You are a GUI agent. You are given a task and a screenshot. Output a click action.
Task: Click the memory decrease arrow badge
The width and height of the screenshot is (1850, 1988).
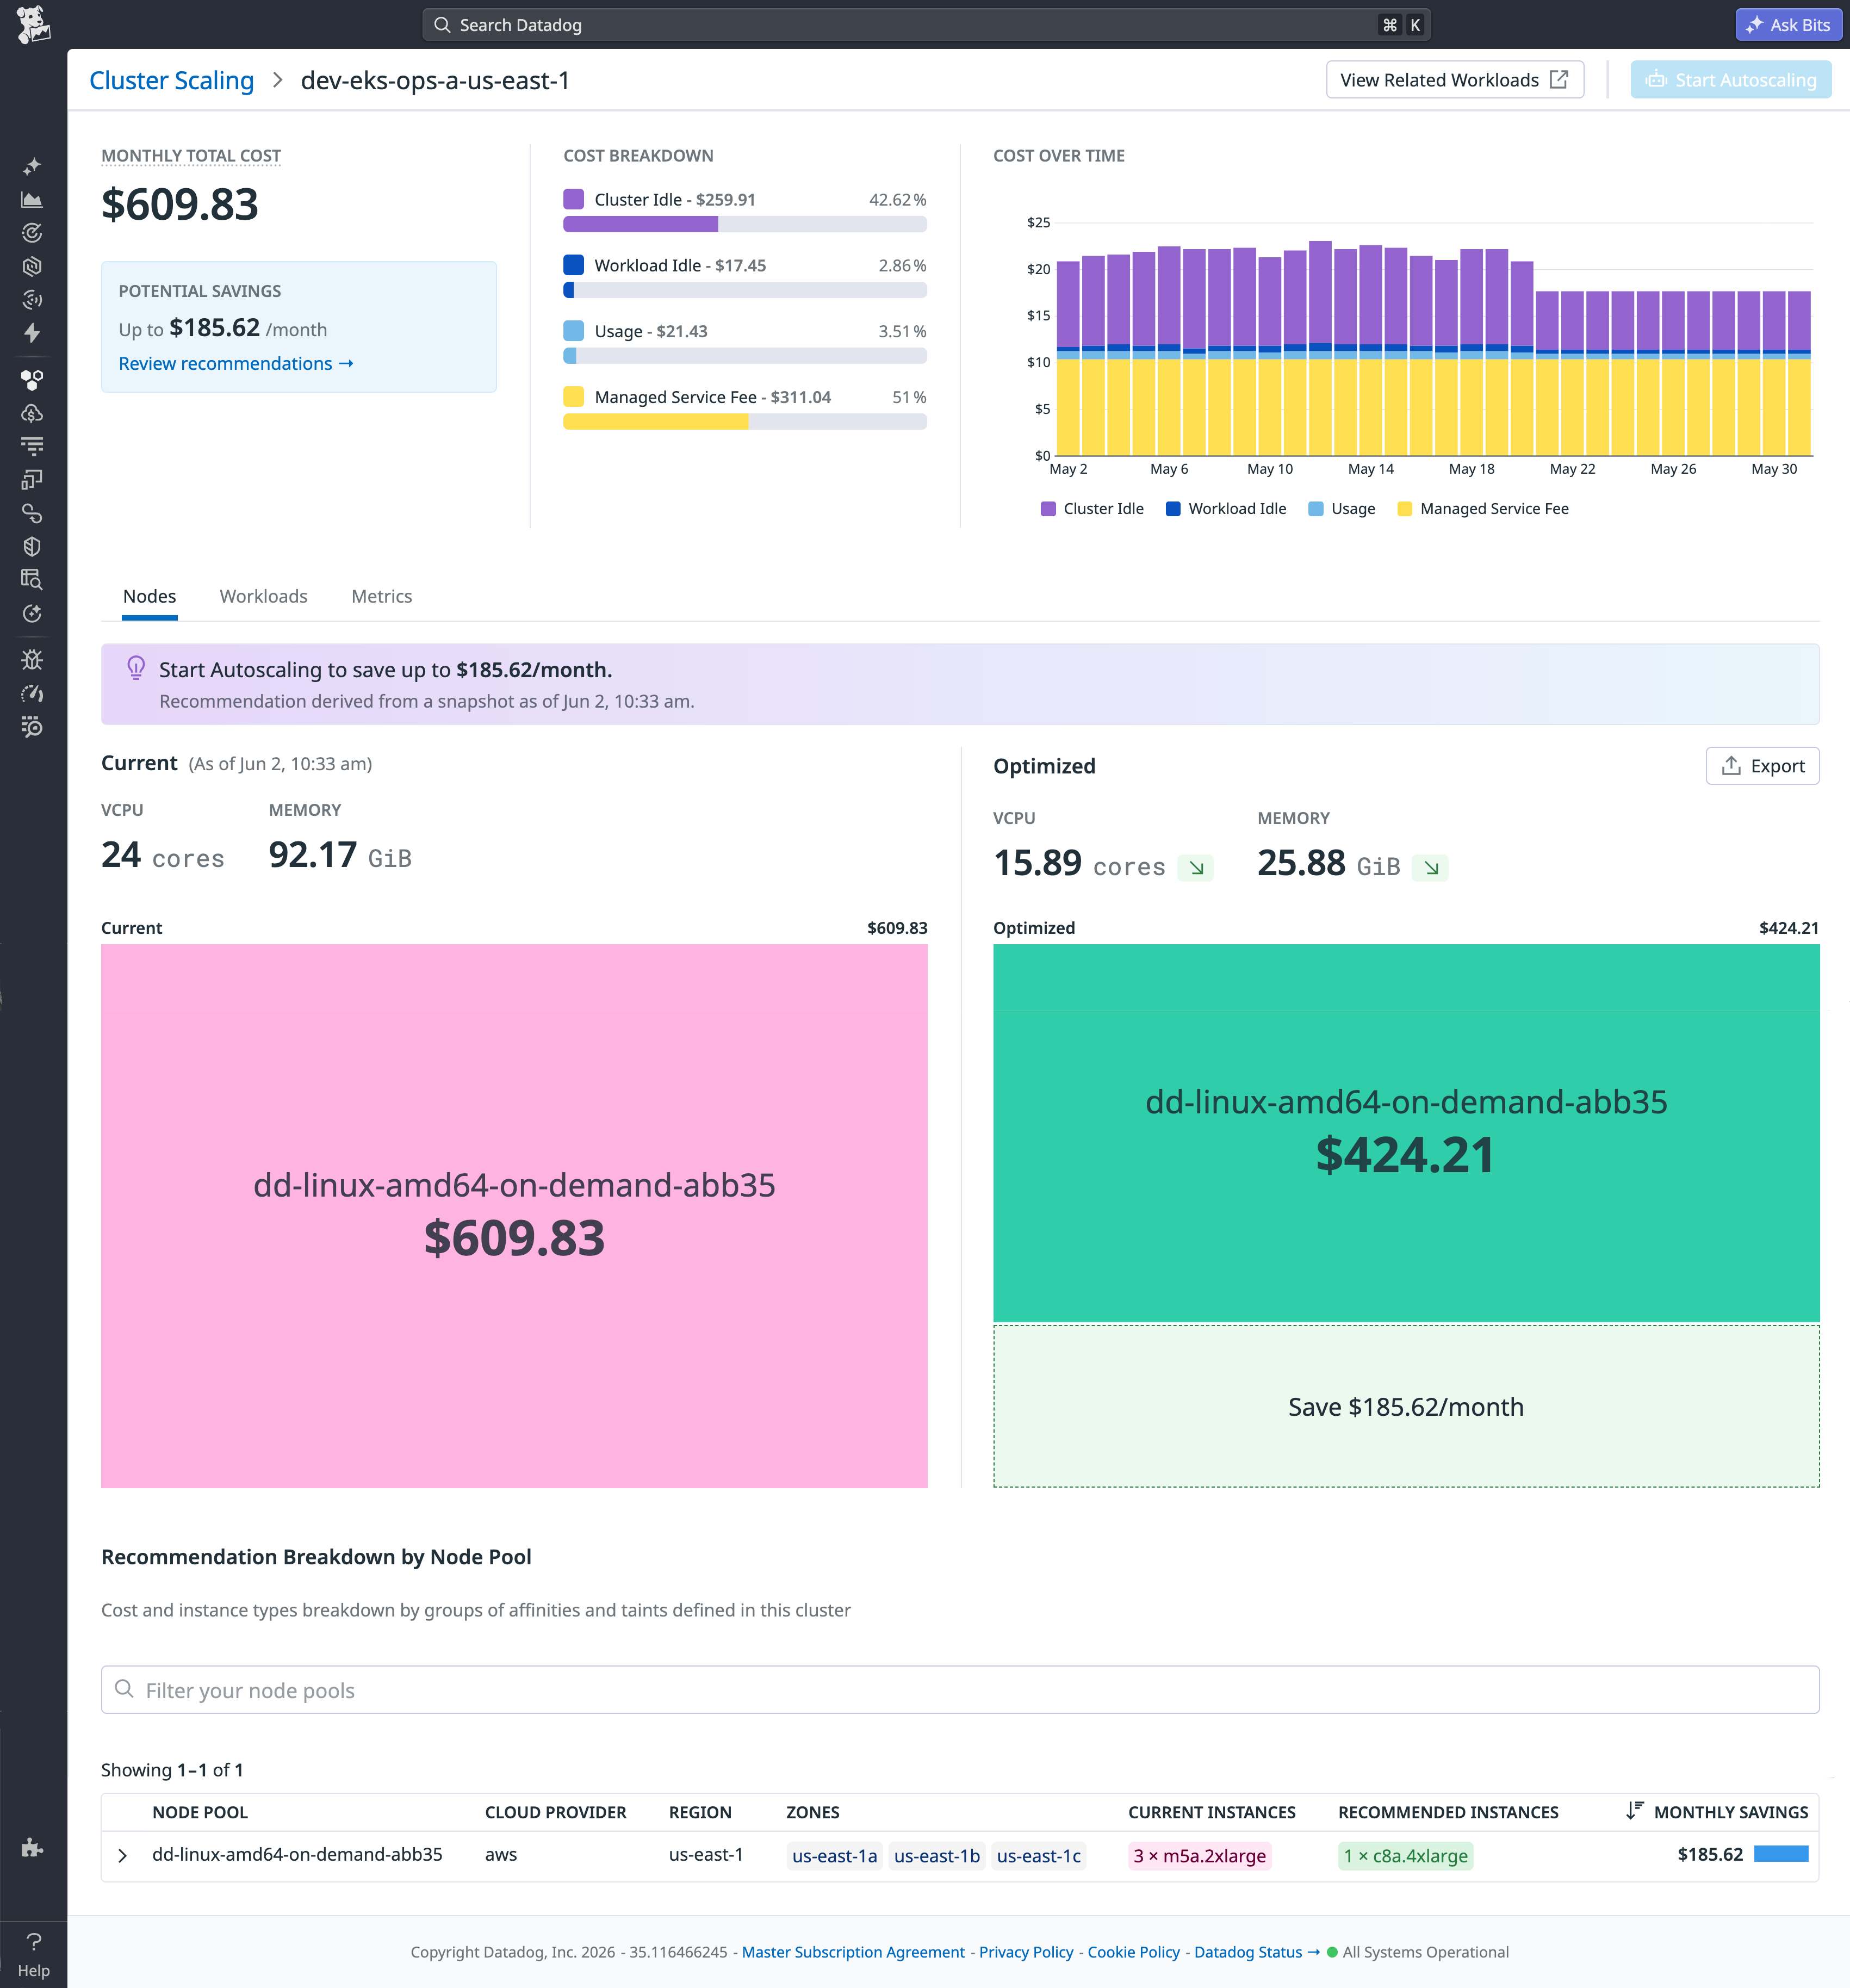tap(1431, 867)
